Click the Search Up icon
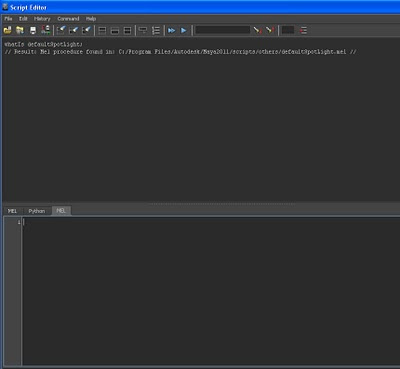400x369 pixels. coord(270,30)
